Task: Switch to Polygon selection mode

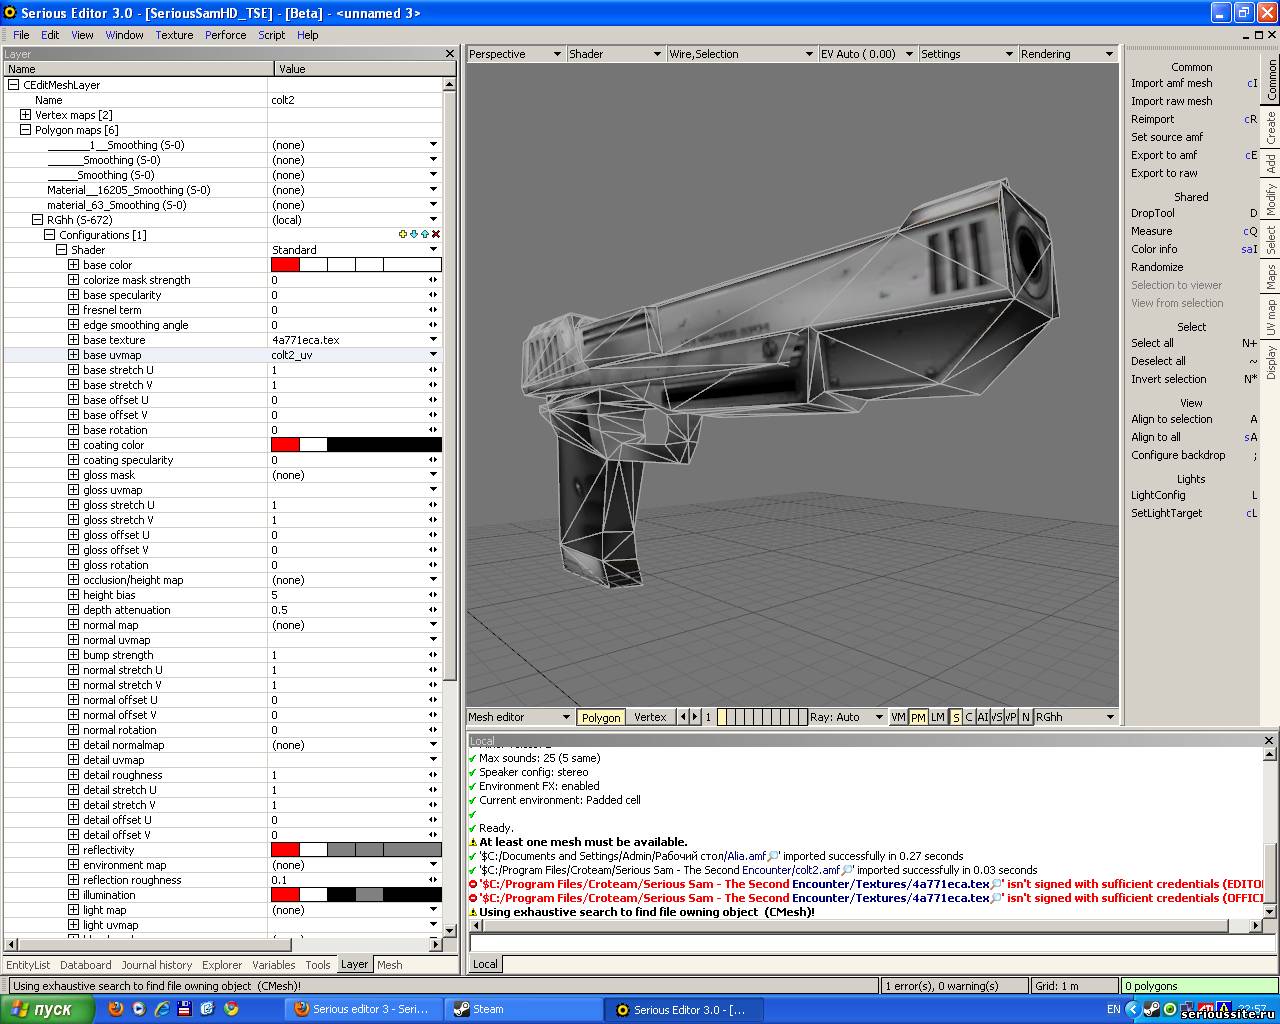Action: (601, 717)
